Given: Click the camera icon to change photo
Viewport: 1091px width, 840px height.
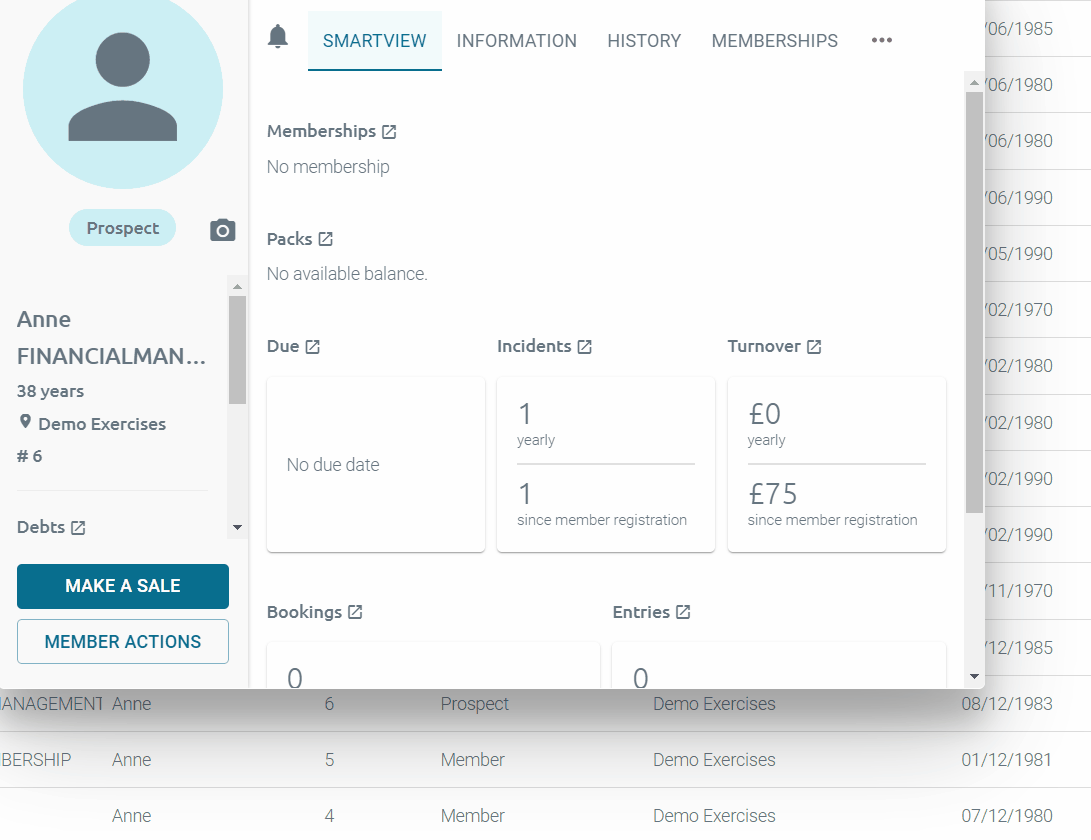Looking at the screenshot, I should (222, 230).
